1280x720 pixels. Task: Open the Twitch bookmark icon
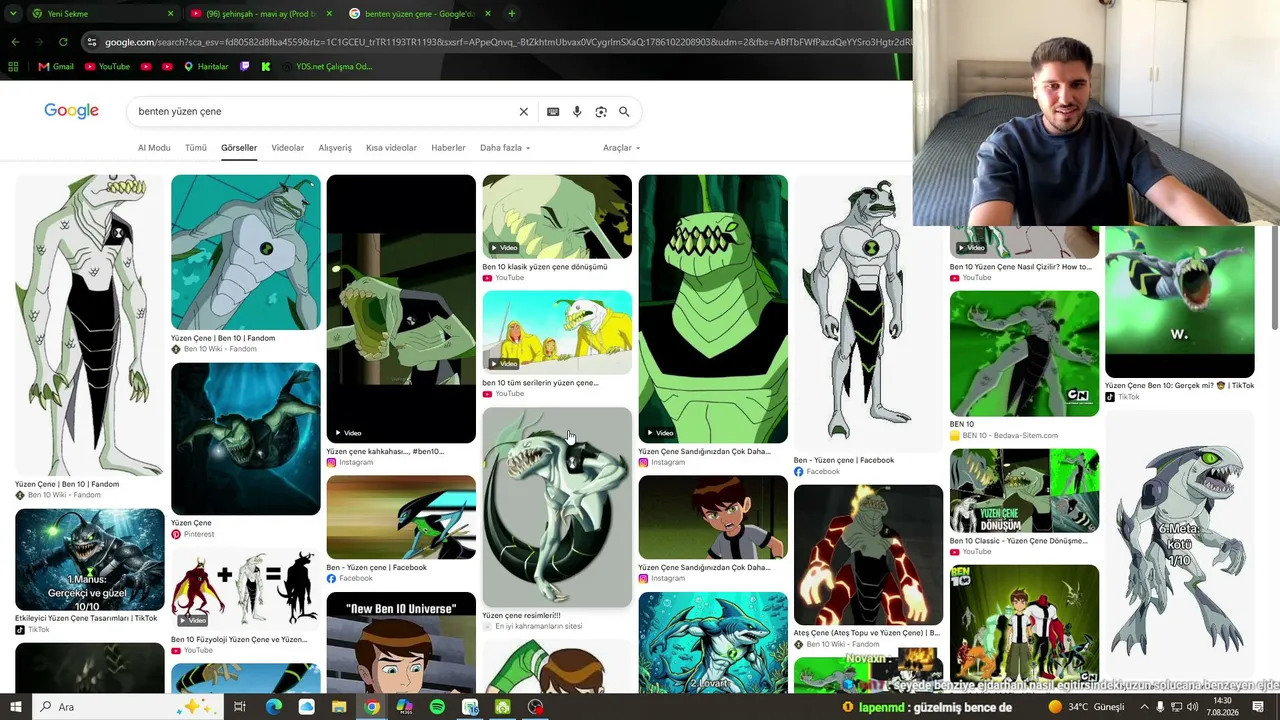[245, 67]
